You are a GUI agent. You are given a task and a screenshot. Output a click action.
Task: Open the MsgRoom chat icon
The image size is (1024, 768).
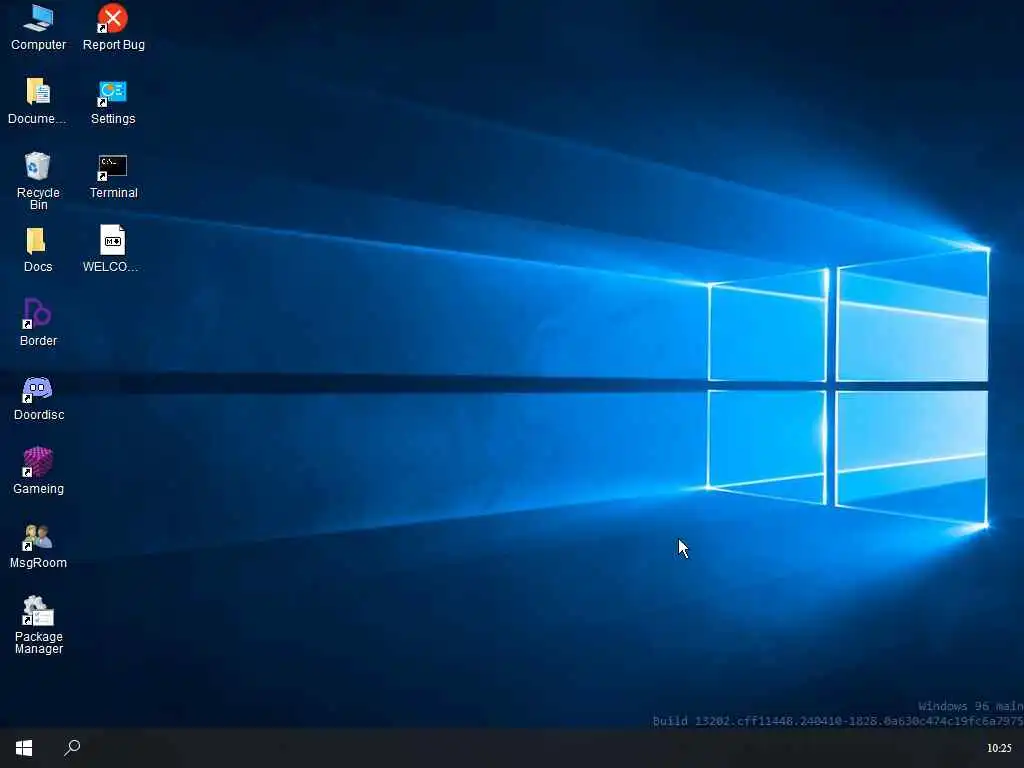38,546
